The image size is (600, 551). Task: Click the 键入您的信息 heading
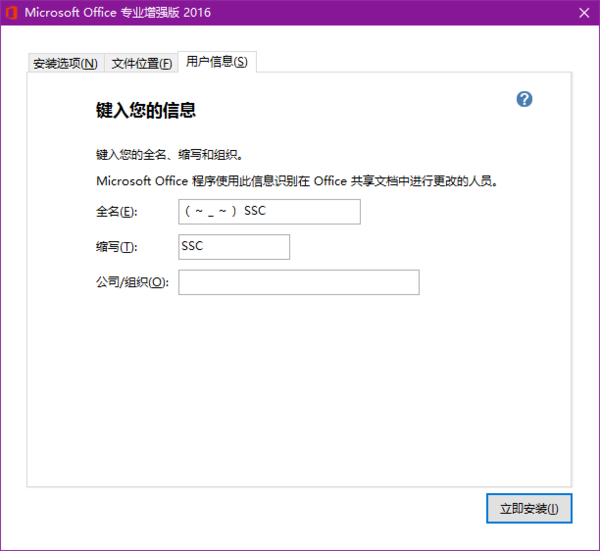(x=146, y=110)
